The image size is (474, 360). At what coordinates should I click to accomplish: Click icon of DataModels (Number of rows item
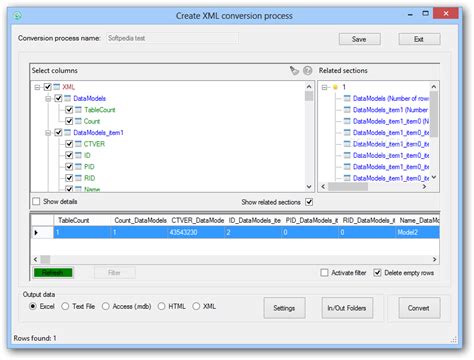pyautogui.click(x=347, y=98)
